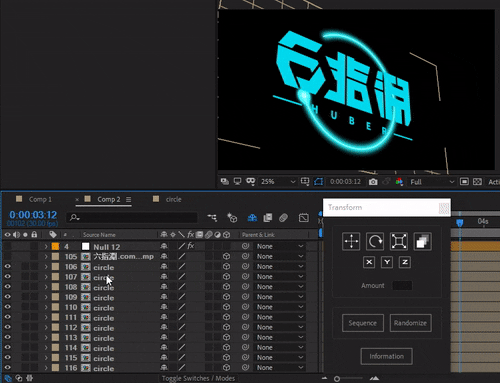500x383 pixels.
Task: Click the primary viewer monitor icon
Action: 237,182
